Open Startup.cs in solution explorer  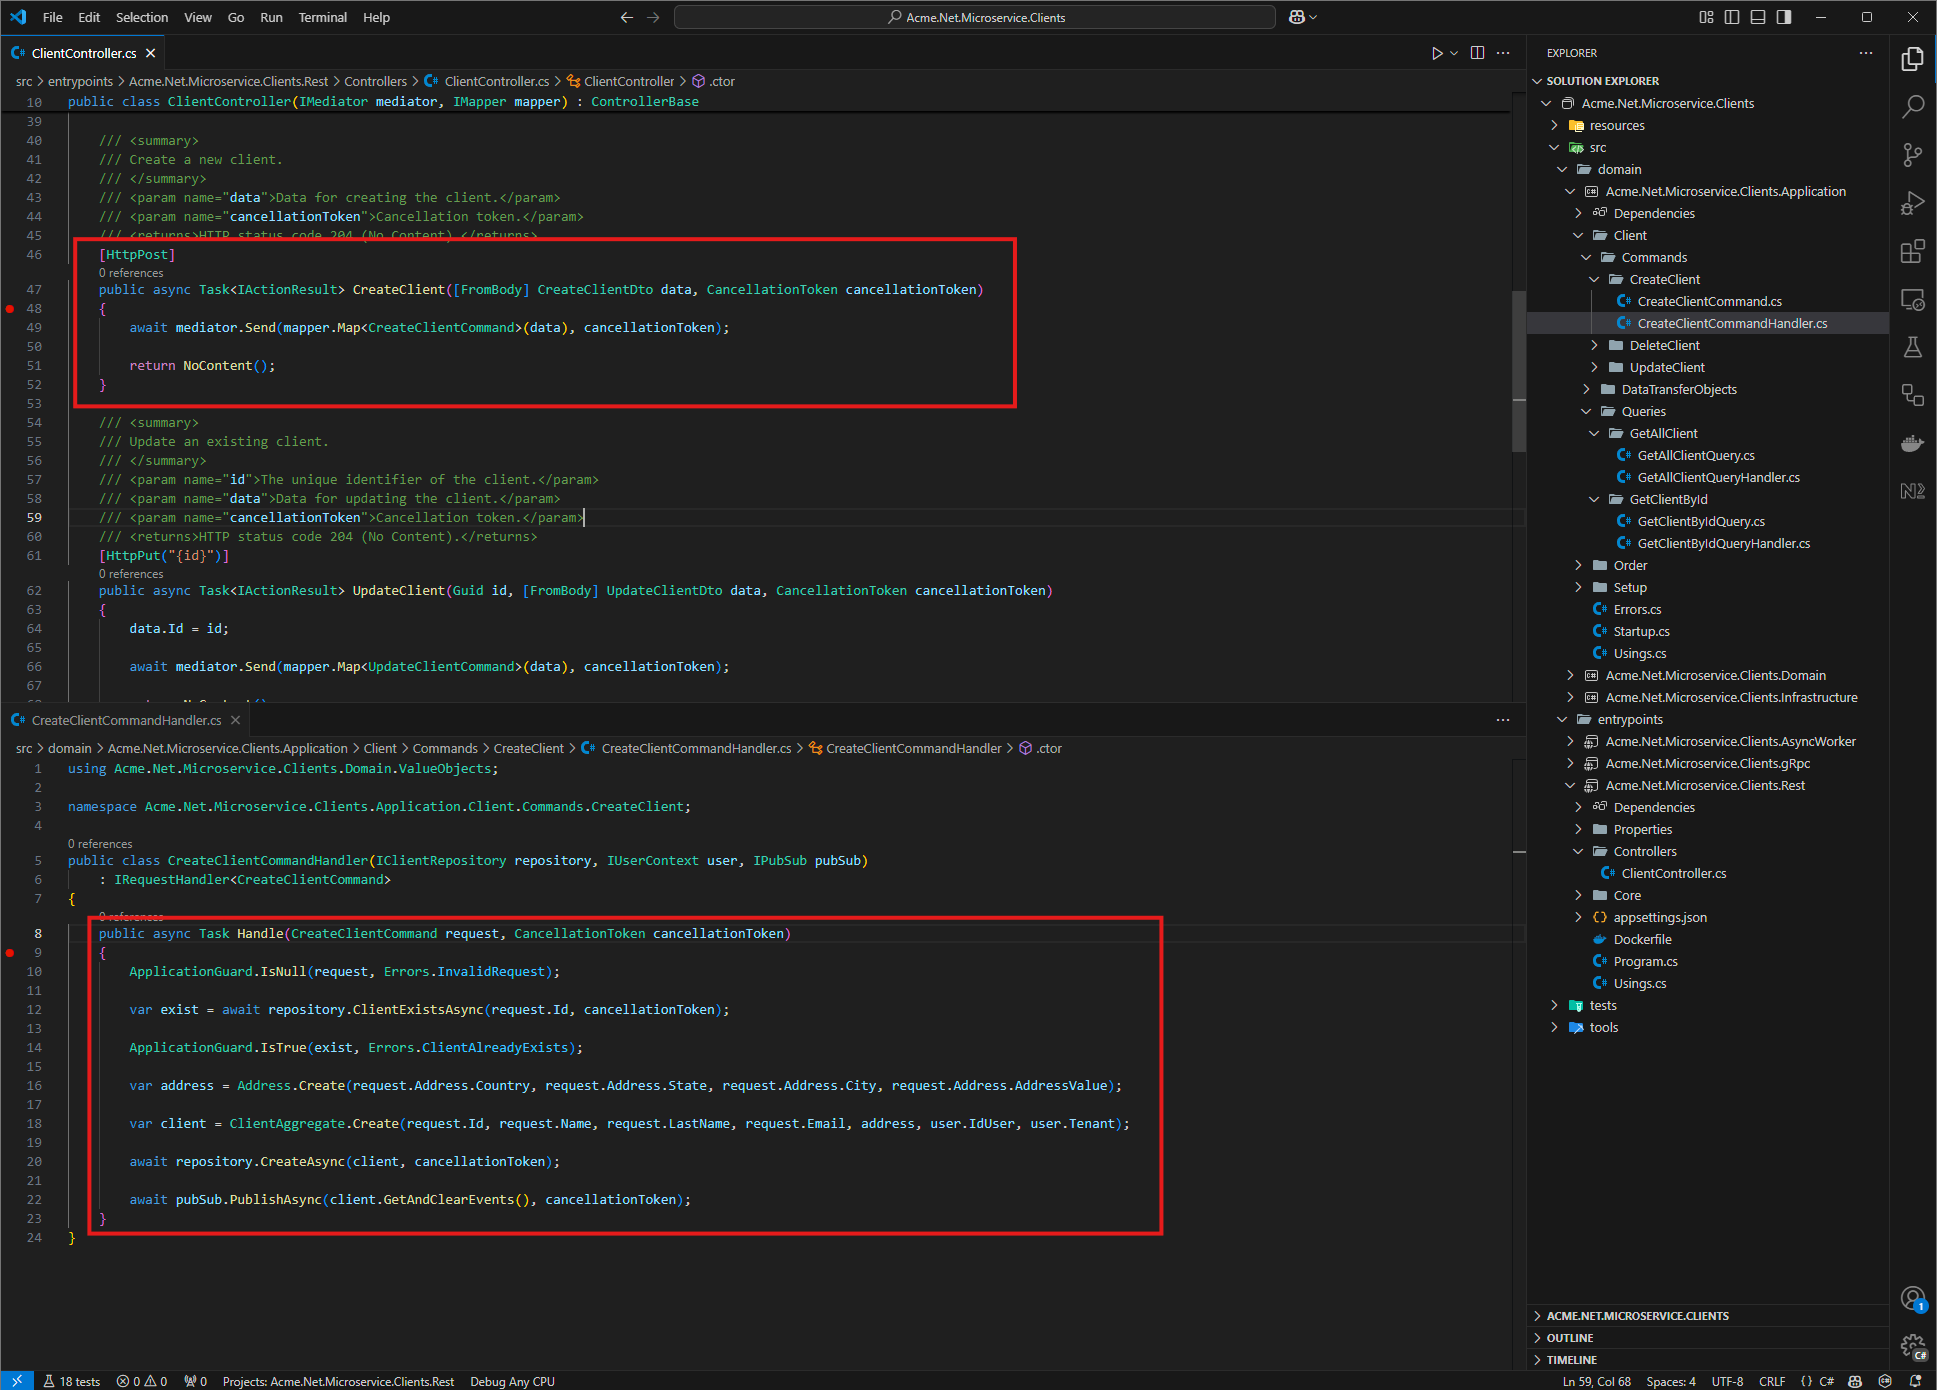[1641, 631]
